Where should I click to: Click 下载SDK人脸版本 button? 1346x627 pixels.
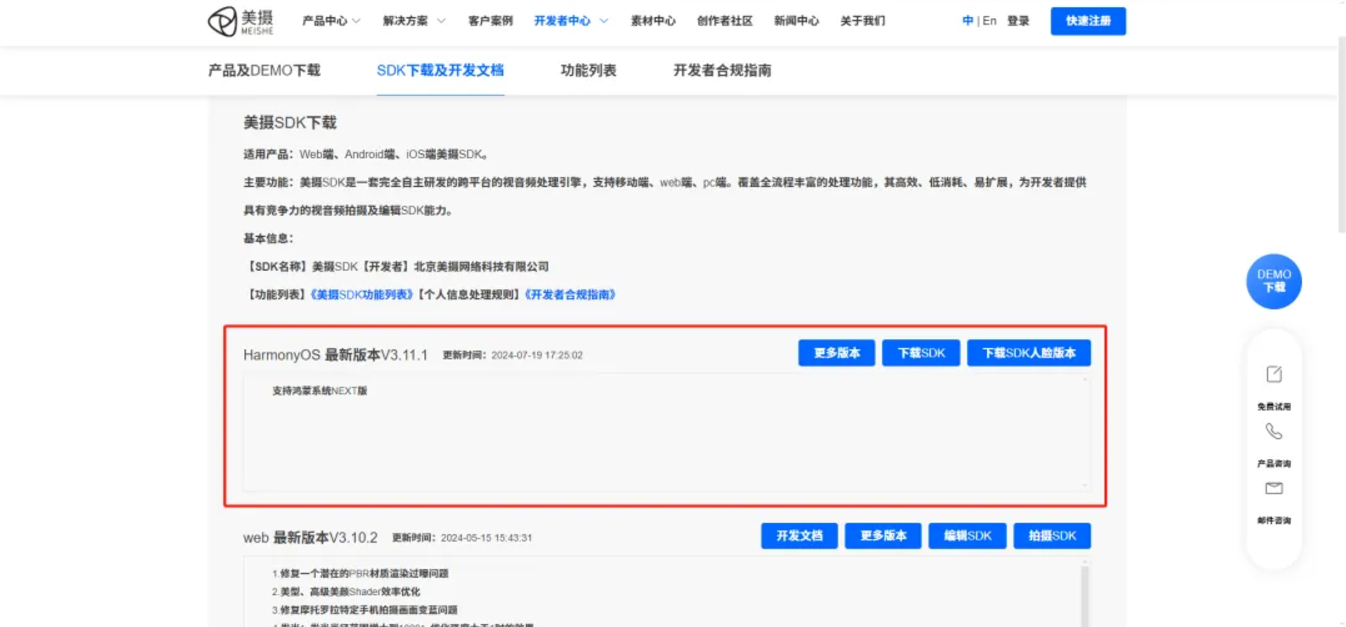(1029, 353)
